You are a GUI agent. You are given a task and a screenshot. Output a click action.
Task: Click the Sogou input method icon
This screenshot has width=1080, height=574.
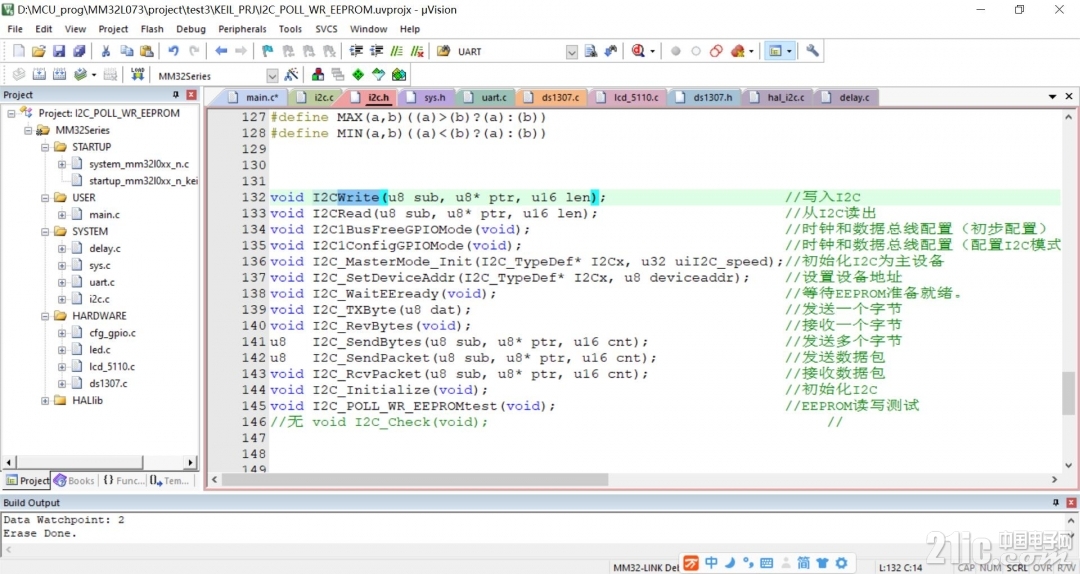[691, 563]
